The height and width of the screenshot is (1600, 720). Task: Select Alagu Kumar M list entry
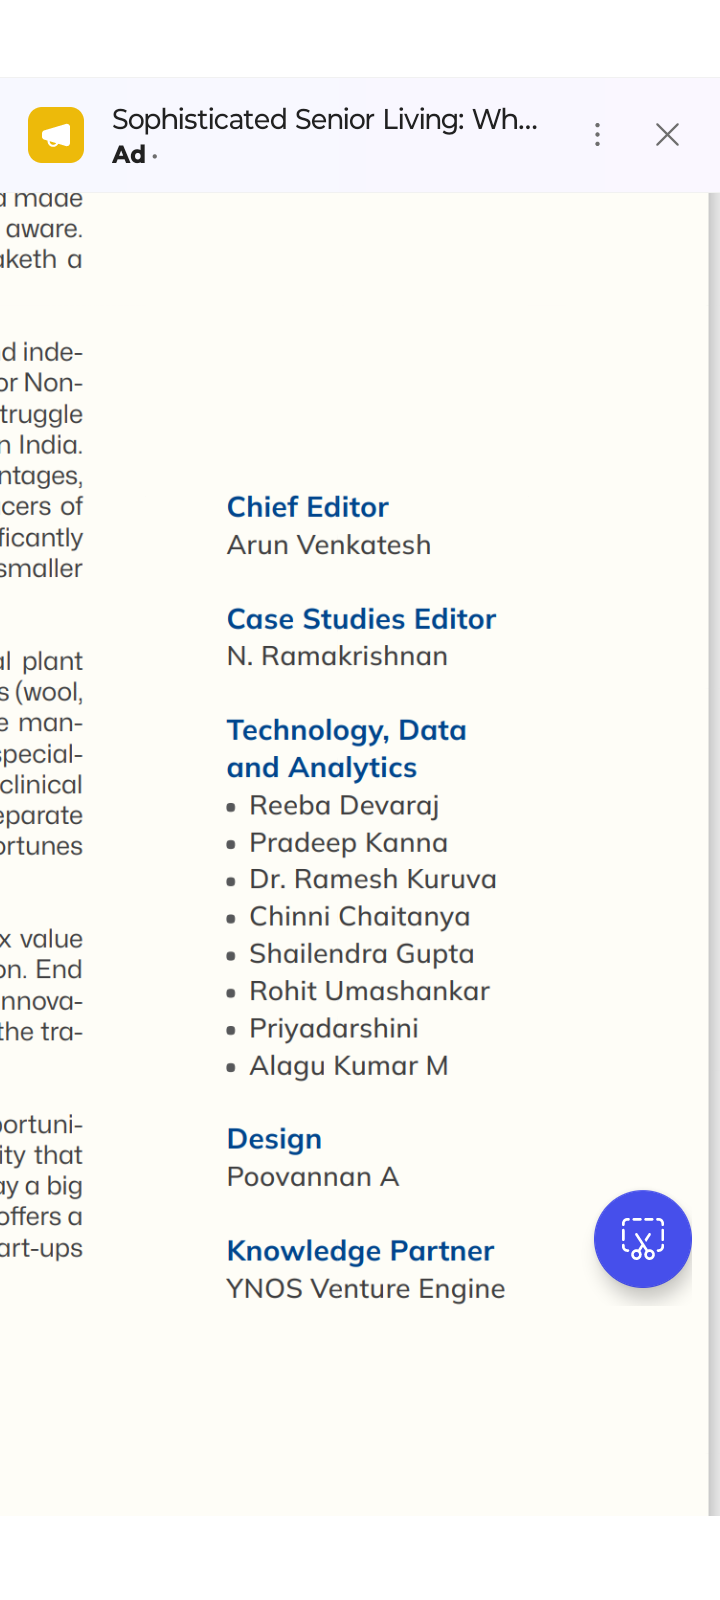click(x=348, y=1066)
